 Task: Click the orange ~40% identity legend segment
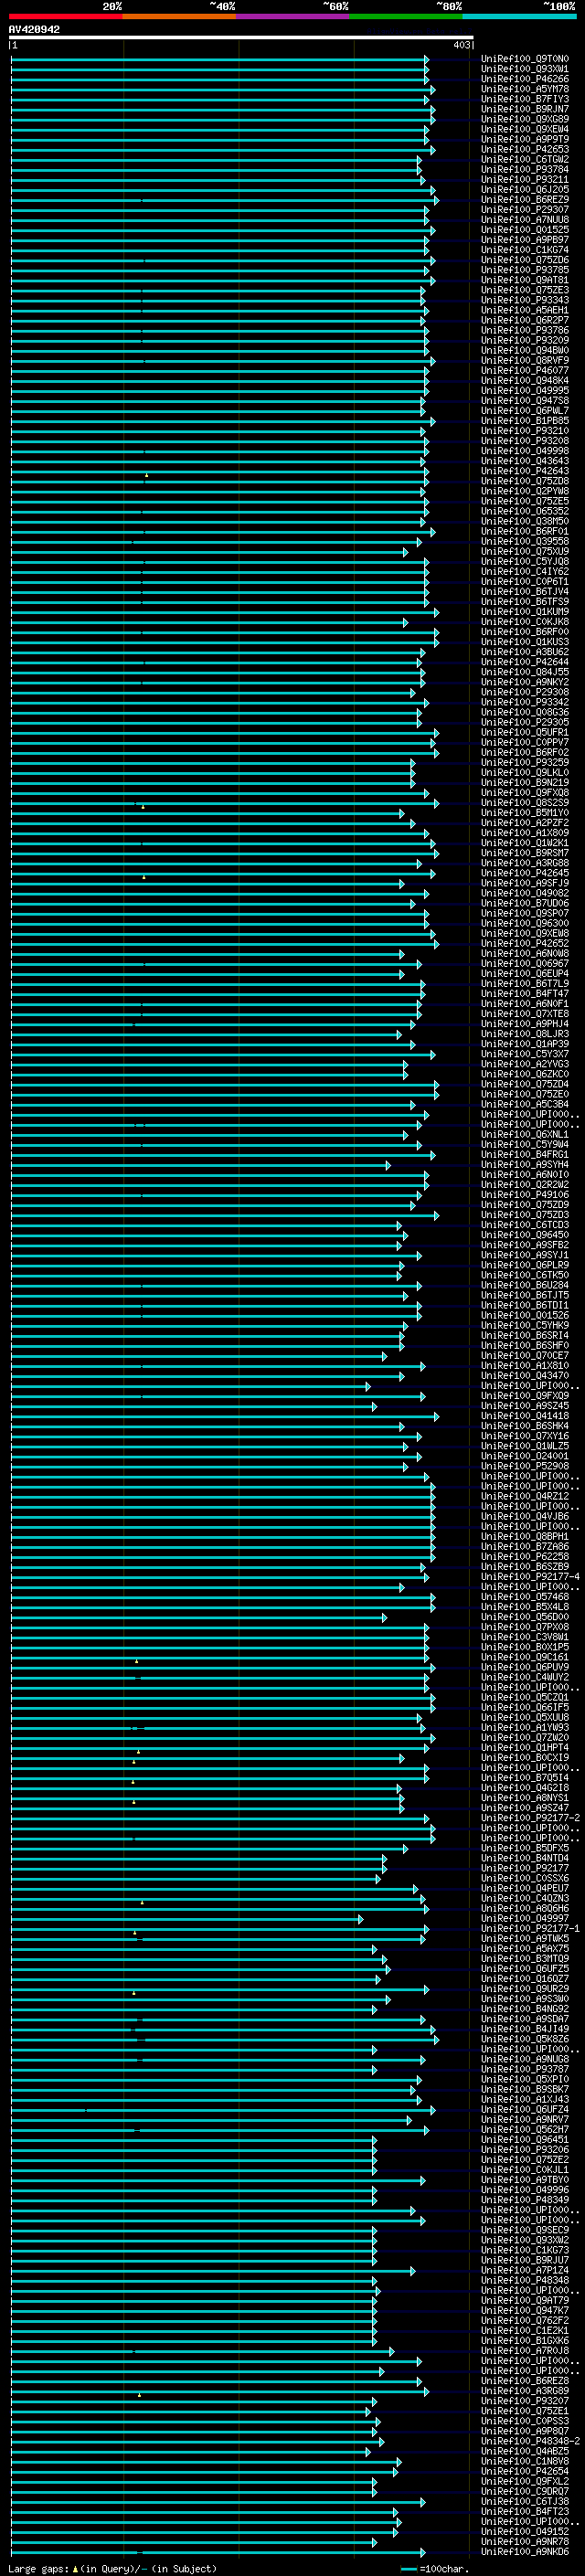[179, 17]
